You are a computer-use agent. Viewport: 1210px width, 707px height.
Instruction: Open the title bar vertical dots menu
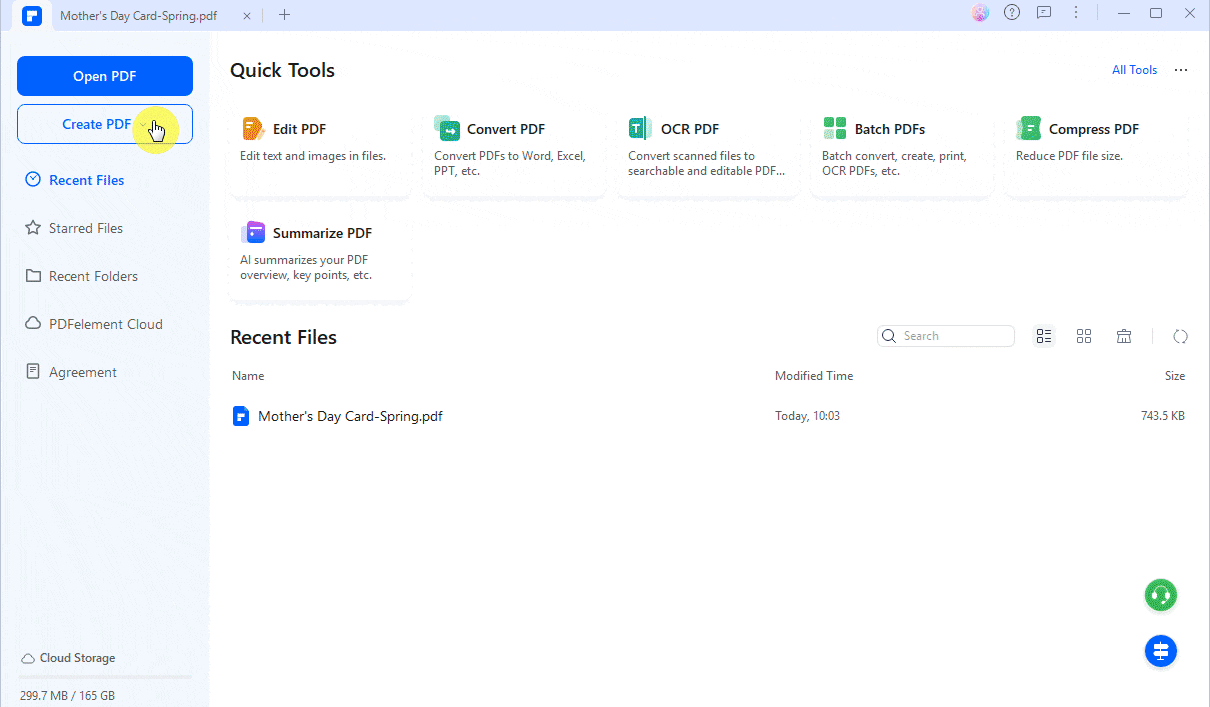1076,13
